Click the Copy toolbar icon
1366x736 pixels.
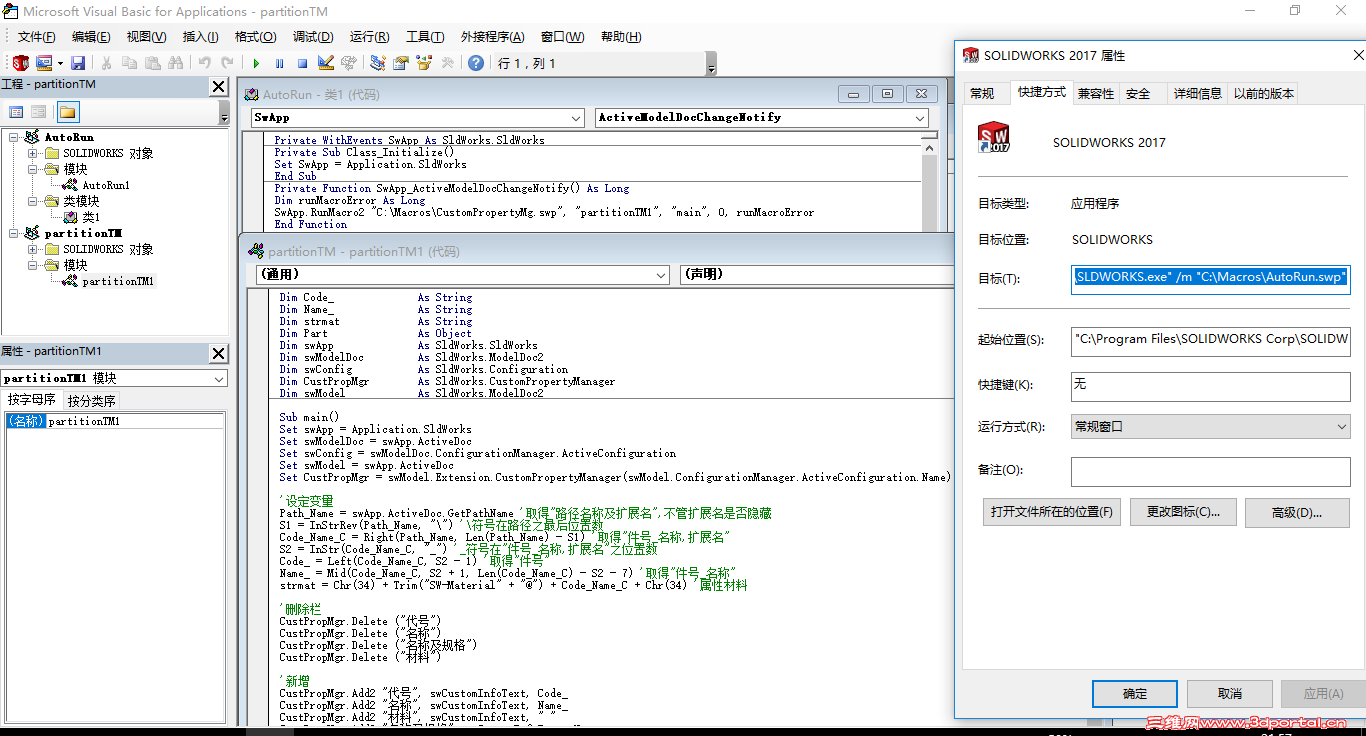click(129, 63)
